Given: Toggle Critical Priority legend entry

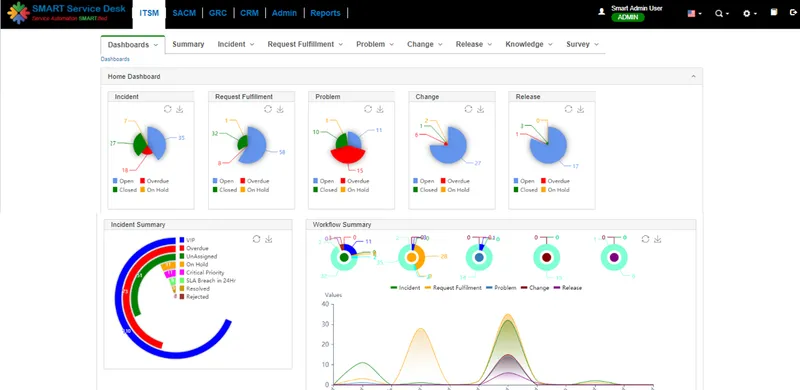Looking at the screenshot, I should point(202,273).
